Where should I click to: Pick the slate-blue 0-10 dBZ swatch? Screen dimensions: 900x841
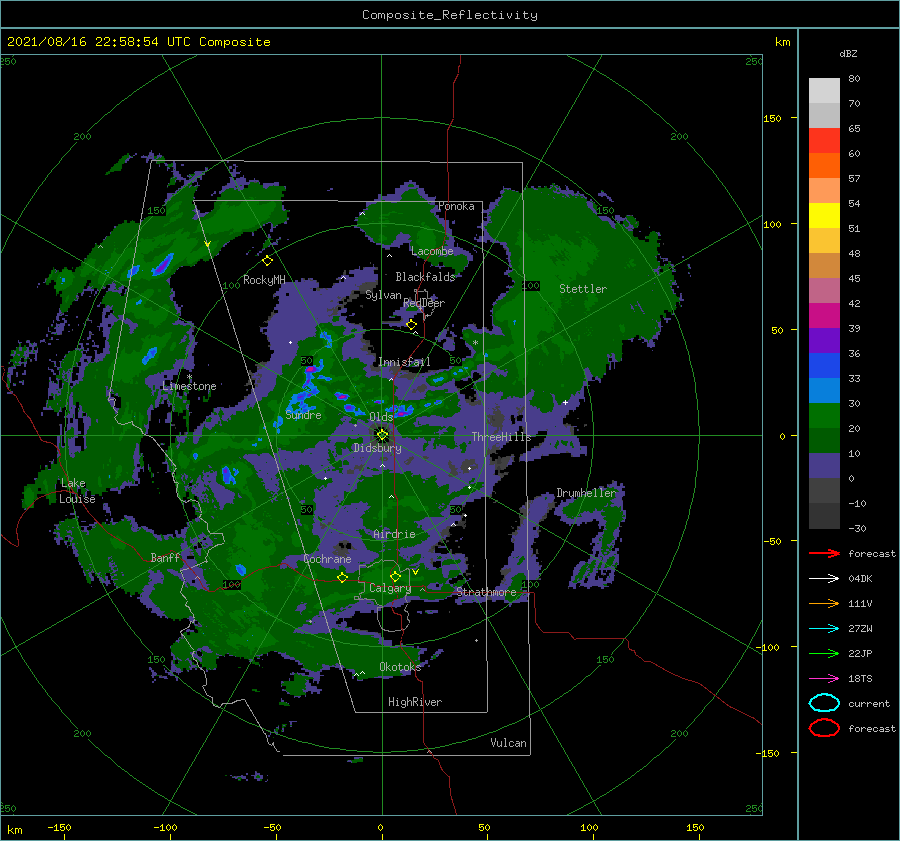point(824,466)
